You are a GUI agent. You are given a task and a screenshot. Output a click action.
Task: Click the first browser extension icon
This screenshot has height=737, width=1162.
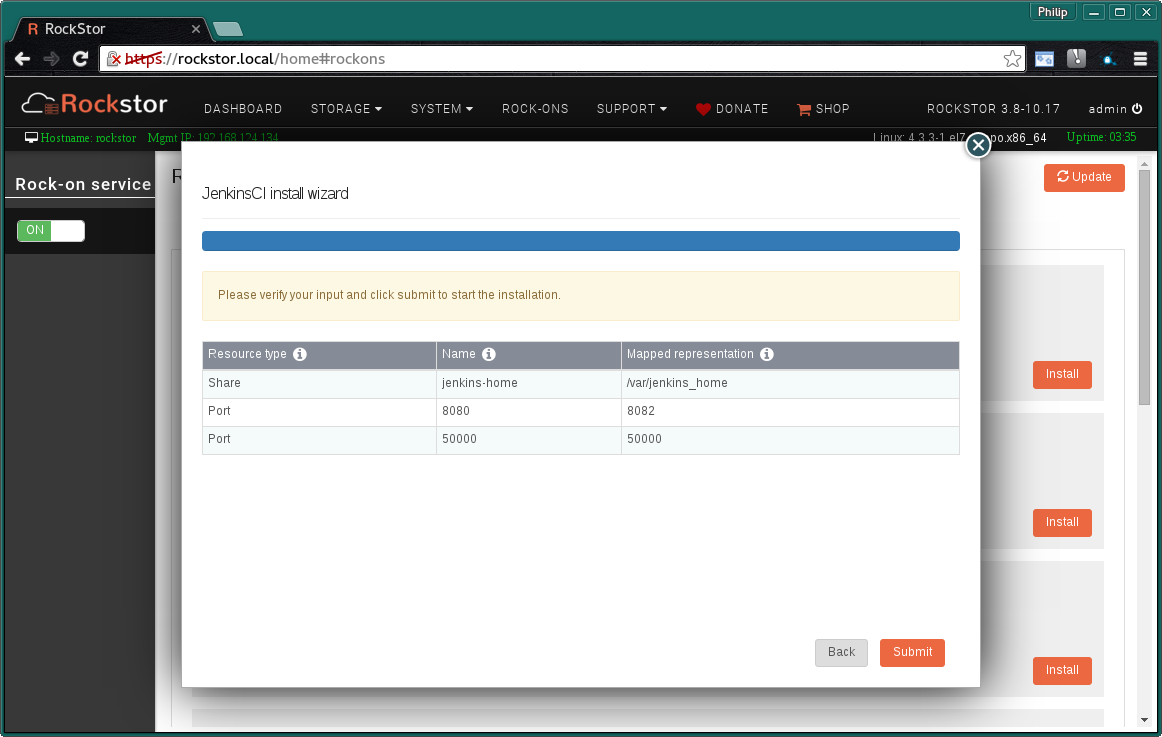tap(1044, 59)
